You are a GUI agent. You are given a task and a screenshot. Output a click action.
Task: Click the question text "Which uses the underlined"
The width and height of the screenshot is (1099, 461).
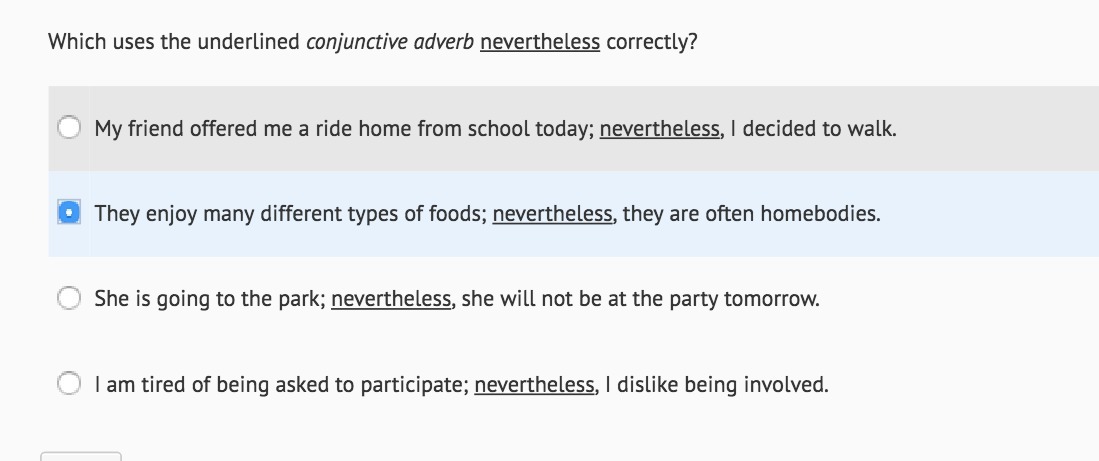pyautogui.click(x=174, y=42)
